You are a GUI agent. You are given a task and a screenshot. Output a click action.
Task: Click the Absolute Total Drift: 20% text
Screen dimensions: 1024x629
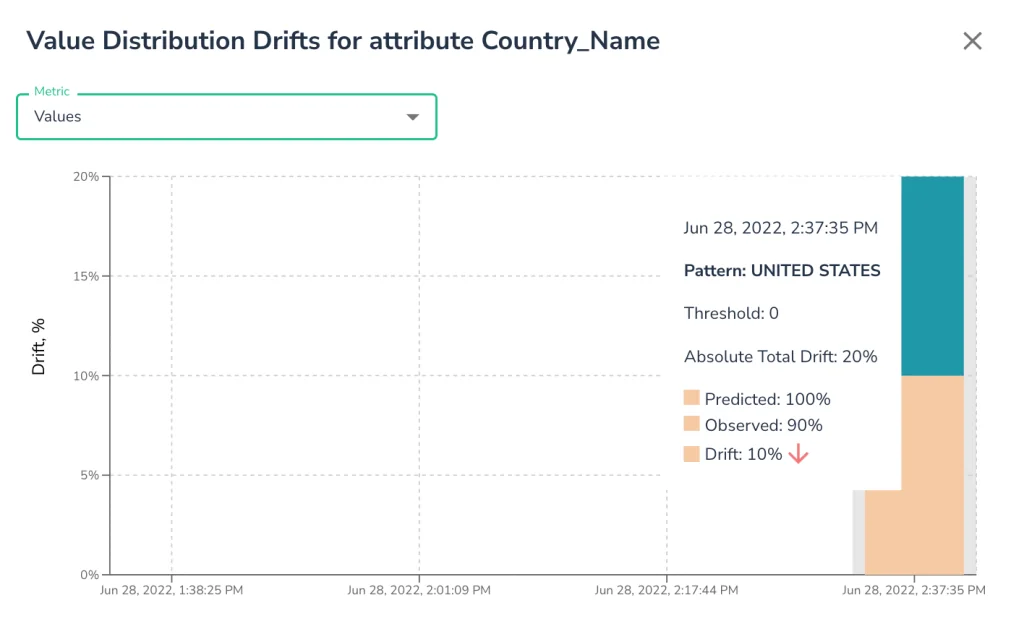[x=780, y=356]
